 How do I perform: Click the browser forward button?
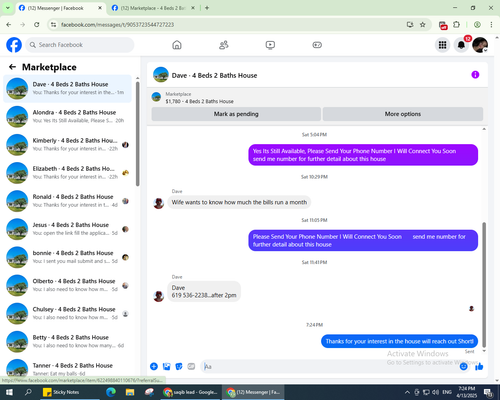(x=23, y=25)
